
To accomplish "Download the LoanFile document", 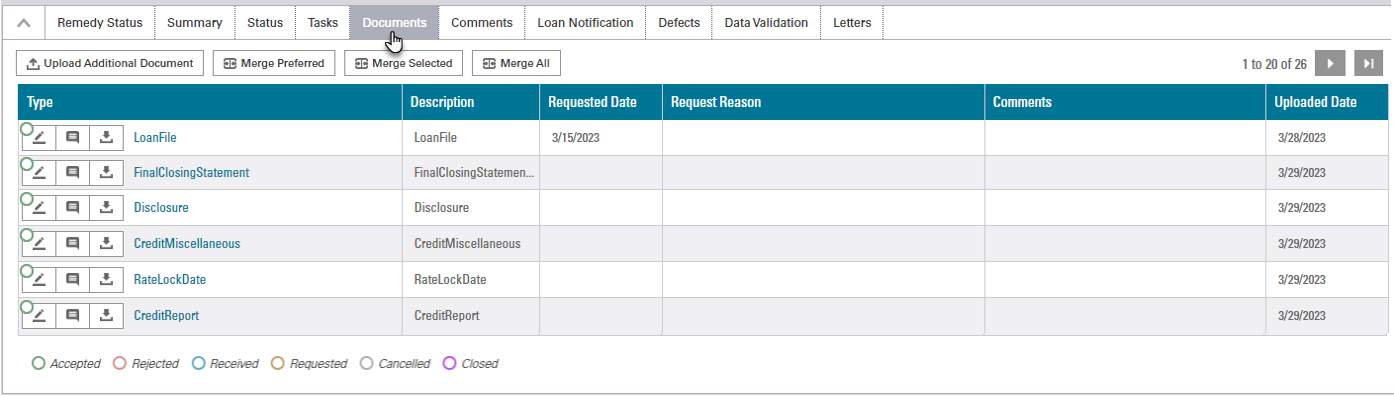I will point(106,138).
